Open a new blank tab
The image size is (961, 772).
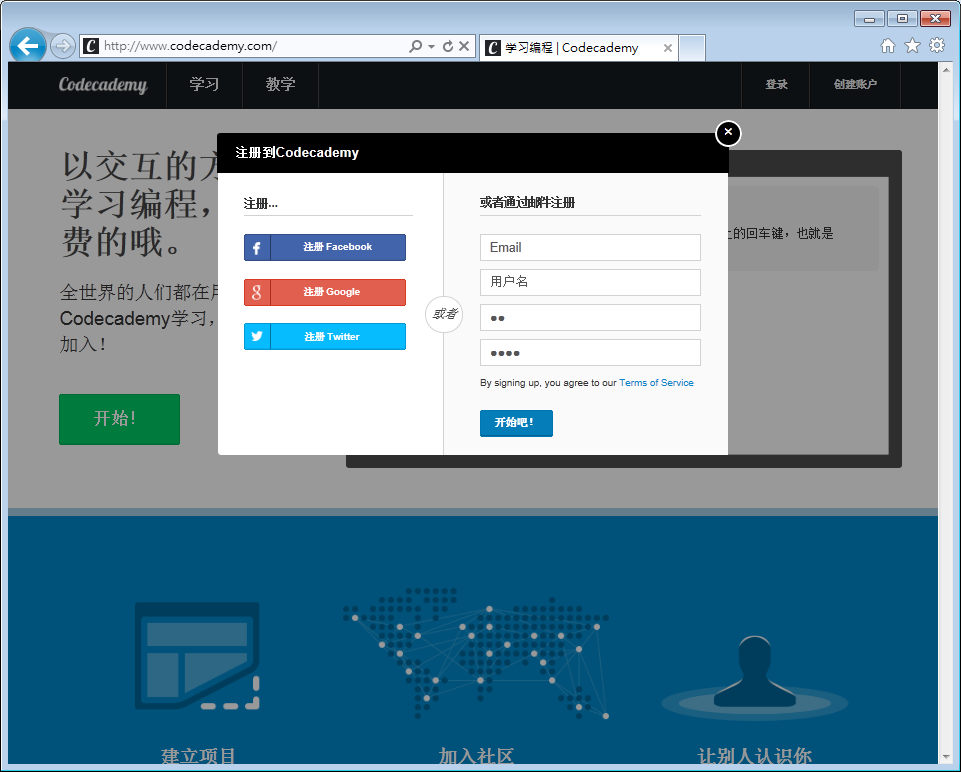click(x=693, y=48)
